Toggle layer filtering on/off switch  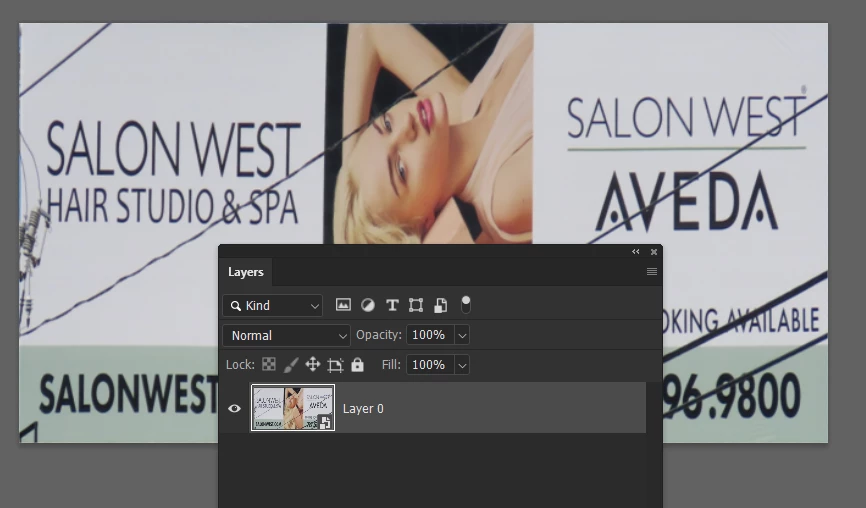(466, 305)
